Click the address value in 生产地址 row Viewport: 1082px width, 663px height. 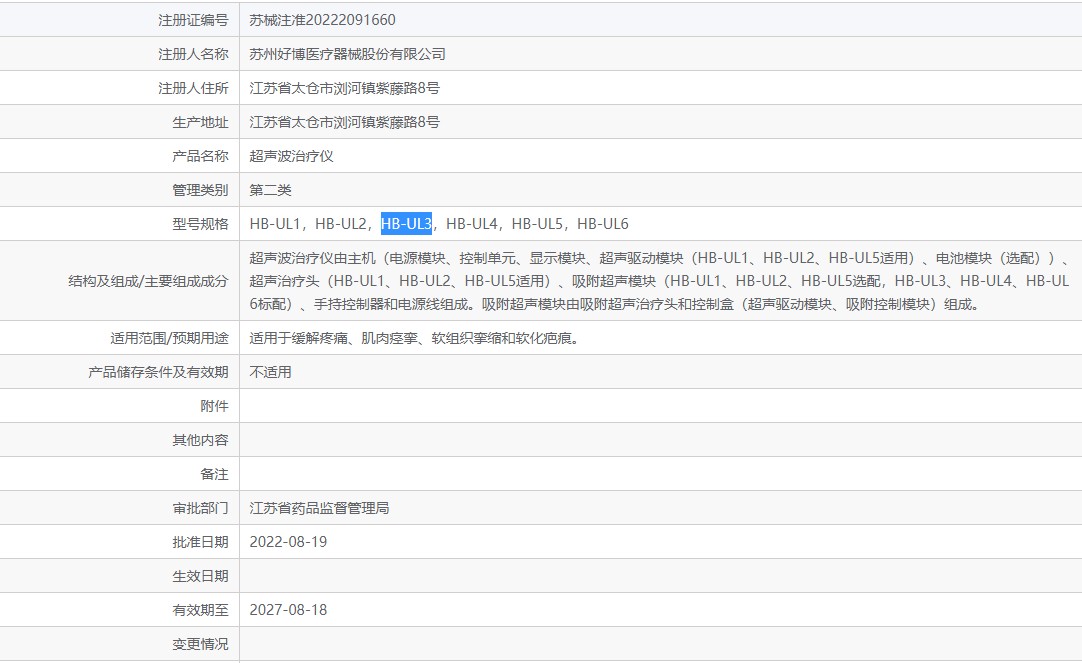click(x=344, y=122)
